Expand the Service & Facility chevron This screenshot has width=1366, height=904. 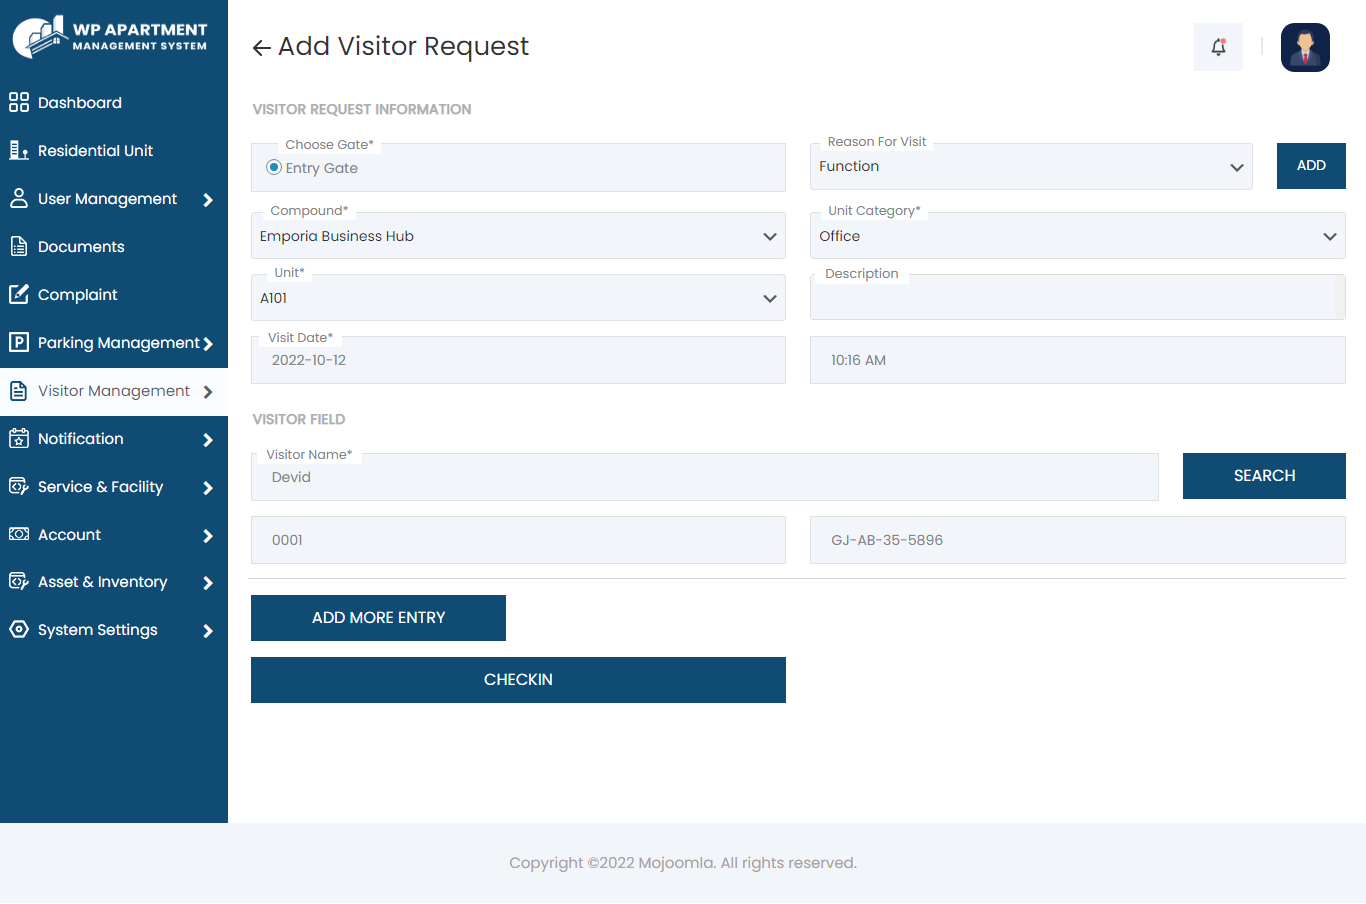tap(208, 488)
